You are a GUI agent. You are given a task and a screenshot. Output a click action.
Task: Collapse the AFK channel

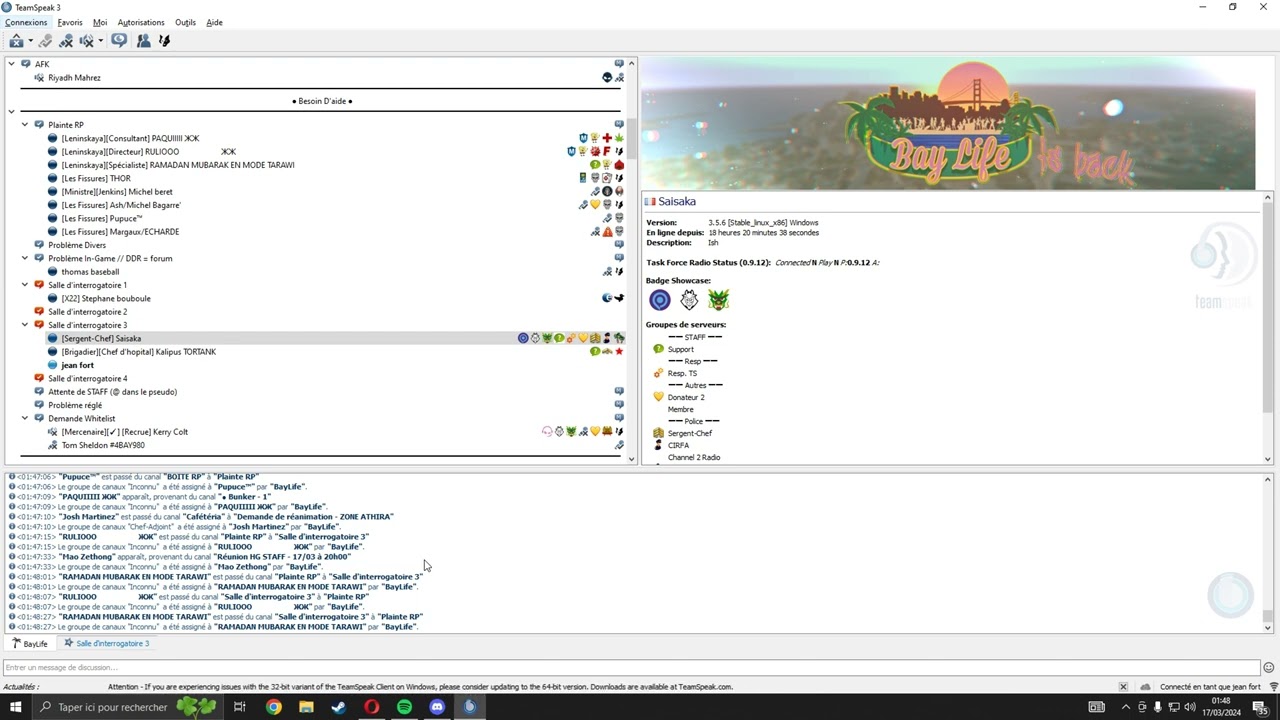click(12, 64)
